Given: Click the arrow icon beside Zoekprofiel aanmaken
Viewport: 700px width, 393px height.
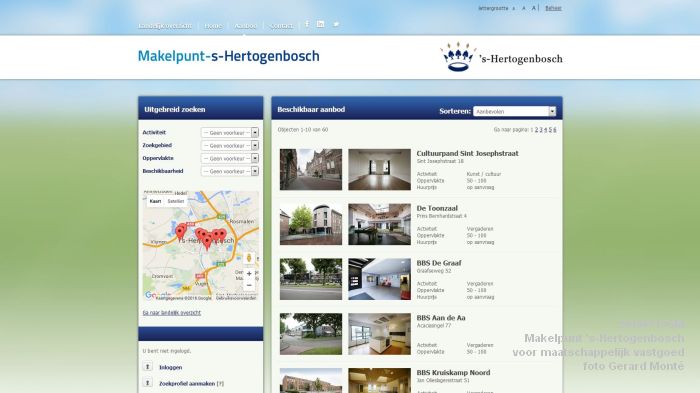Looking at the screenshot, I should (x=148, y=383).
